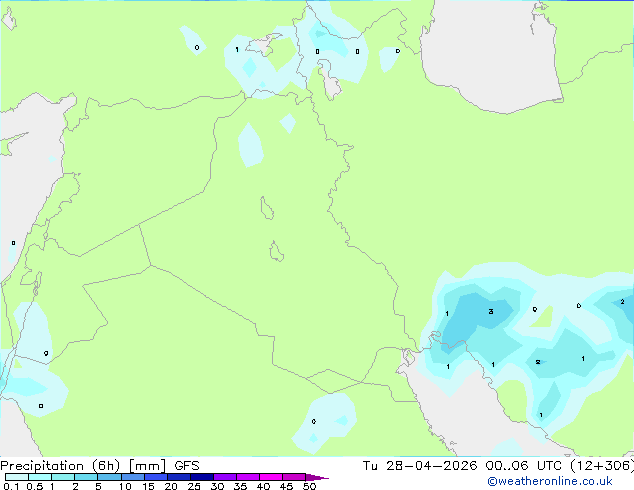634x490 pixels.
Task: Click the 0.1–0.5 mm legend color swatch
Action: (x=17, y=477)
